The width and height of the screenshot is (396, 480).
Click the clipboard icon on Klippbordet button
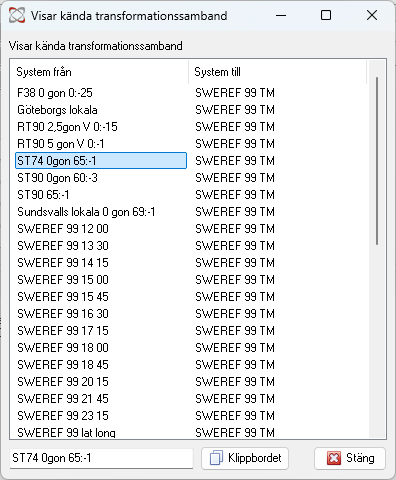click(216, 458)
